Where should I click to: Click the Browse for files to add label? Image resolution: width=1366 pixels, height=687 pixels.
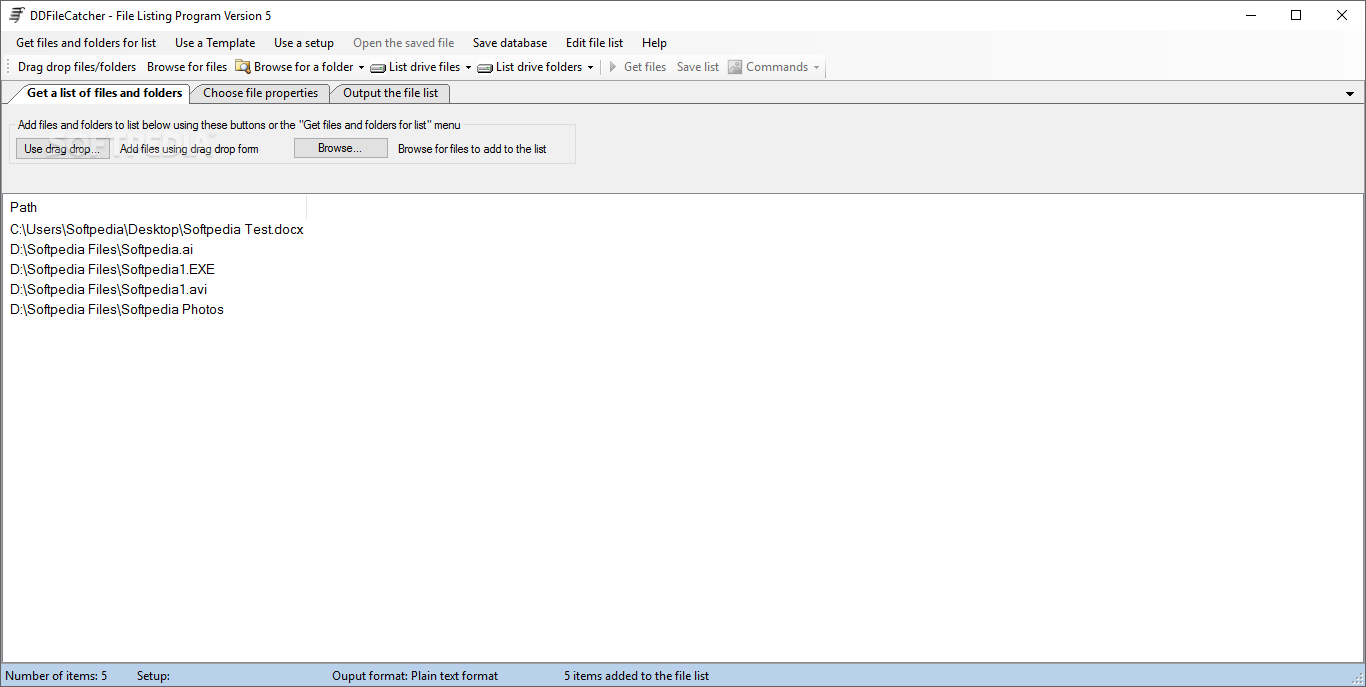pos(472,149)
